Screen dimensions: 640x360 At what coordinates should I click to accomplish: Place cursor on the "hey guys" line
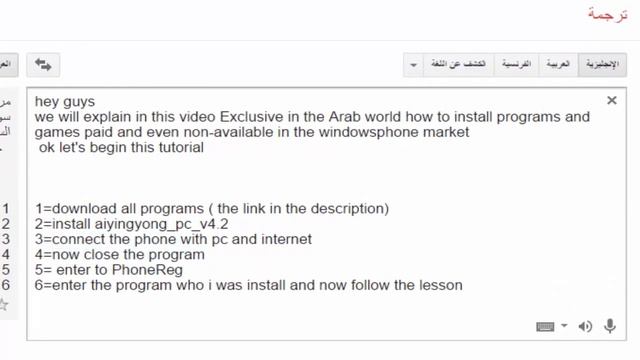pyautogui.click(x=65, y=102)
